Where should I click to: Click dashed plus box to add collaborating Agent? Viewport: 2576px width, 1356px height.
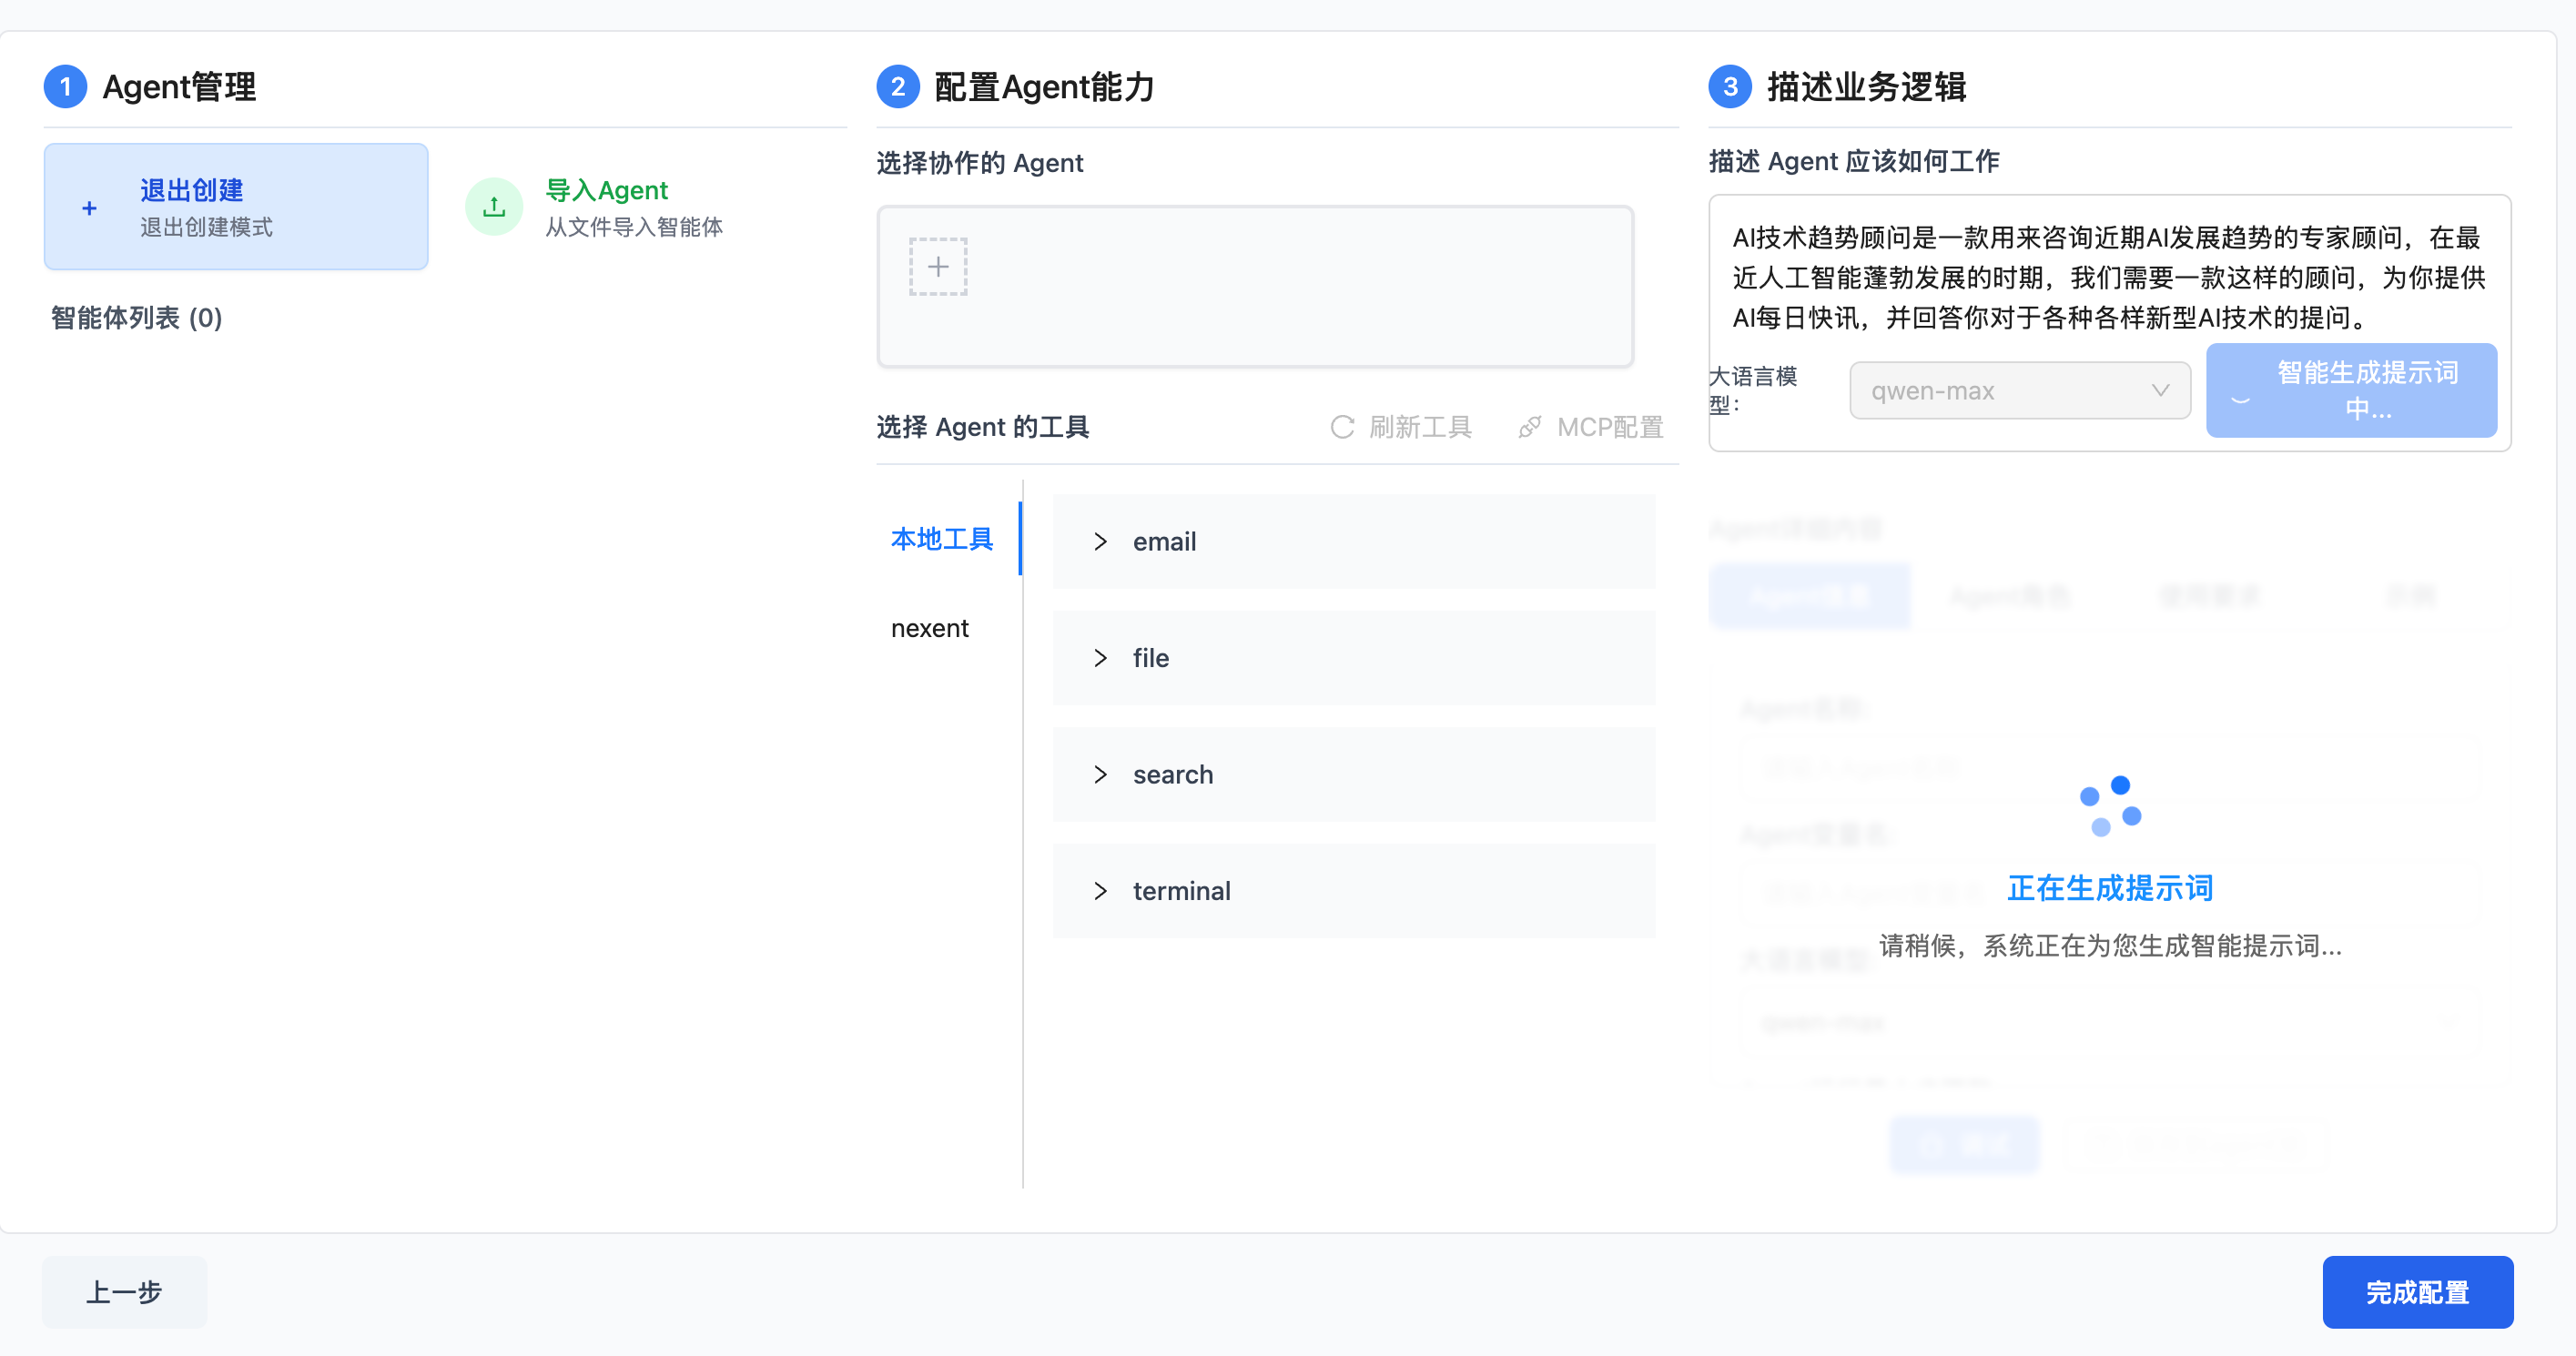tap(937, 267)
